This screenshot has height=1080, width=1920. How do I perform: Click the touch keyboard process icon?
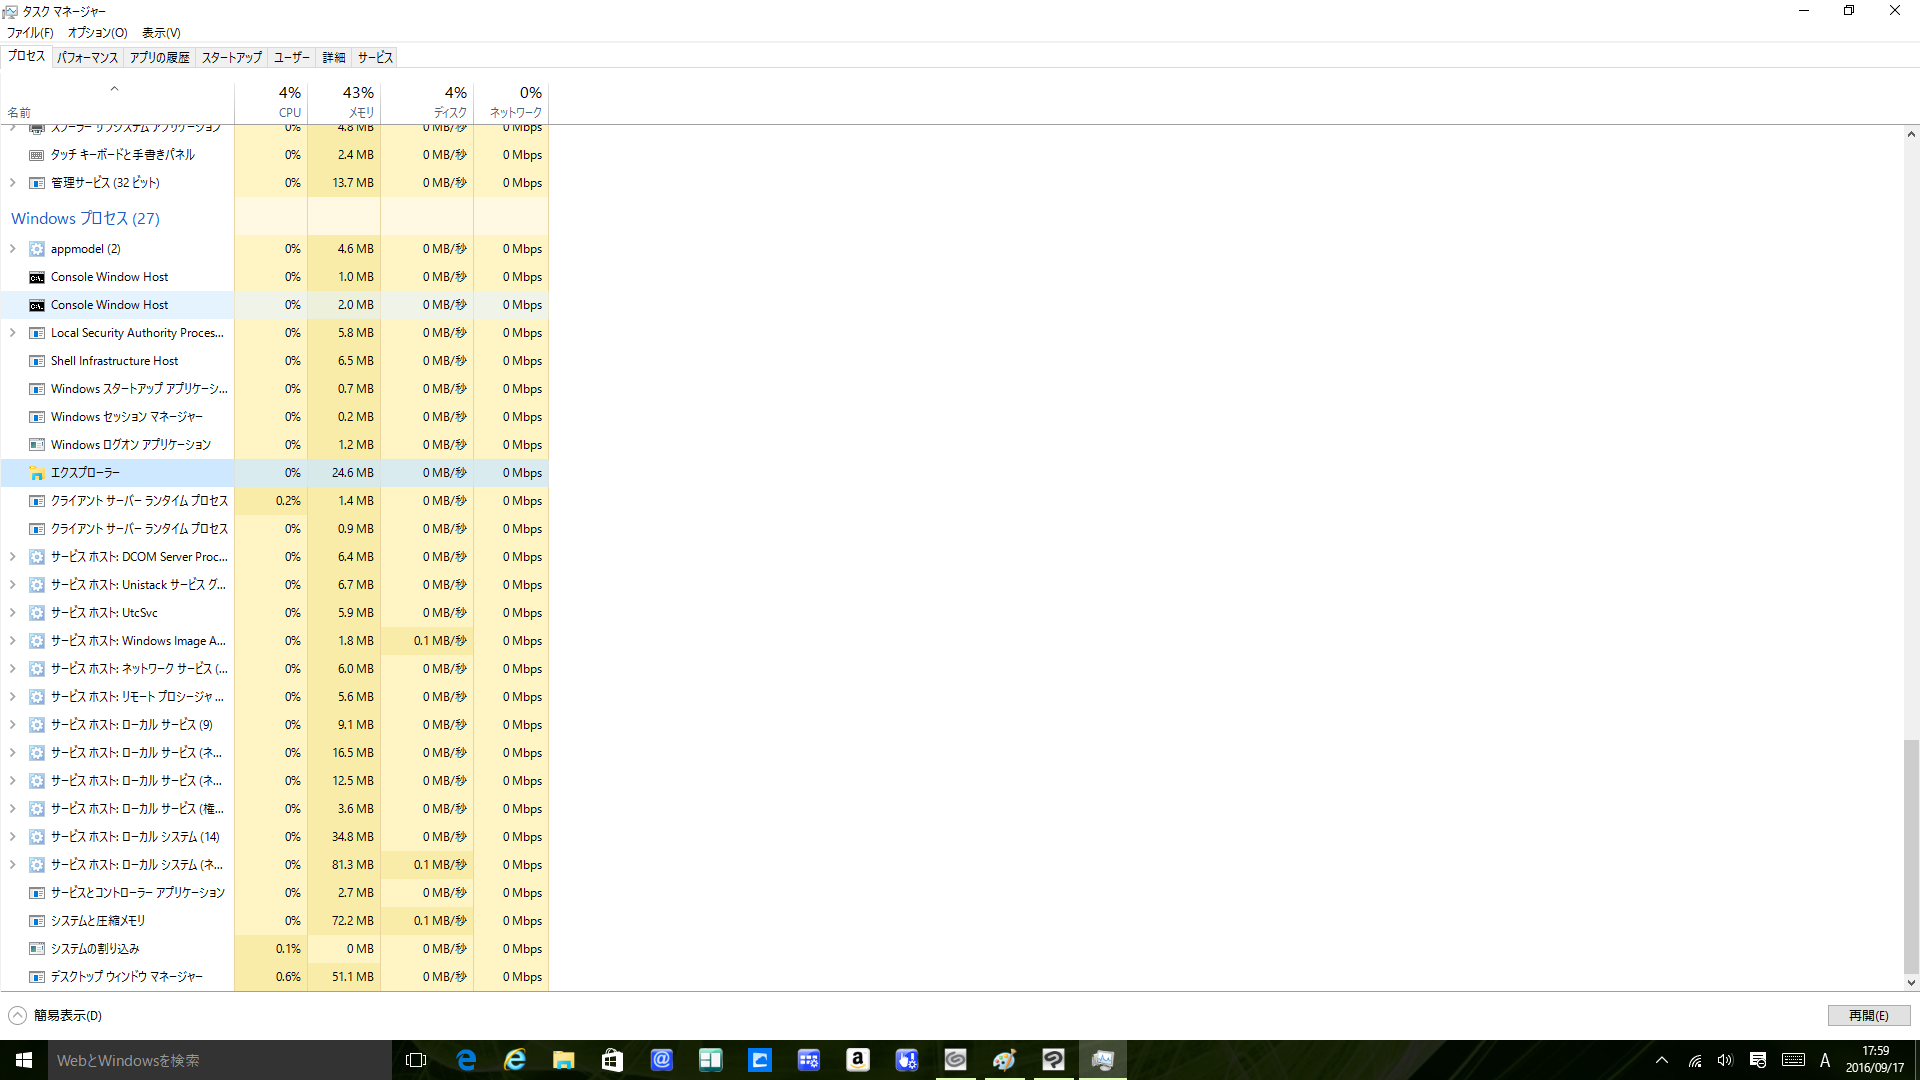(x=37, y=155)
